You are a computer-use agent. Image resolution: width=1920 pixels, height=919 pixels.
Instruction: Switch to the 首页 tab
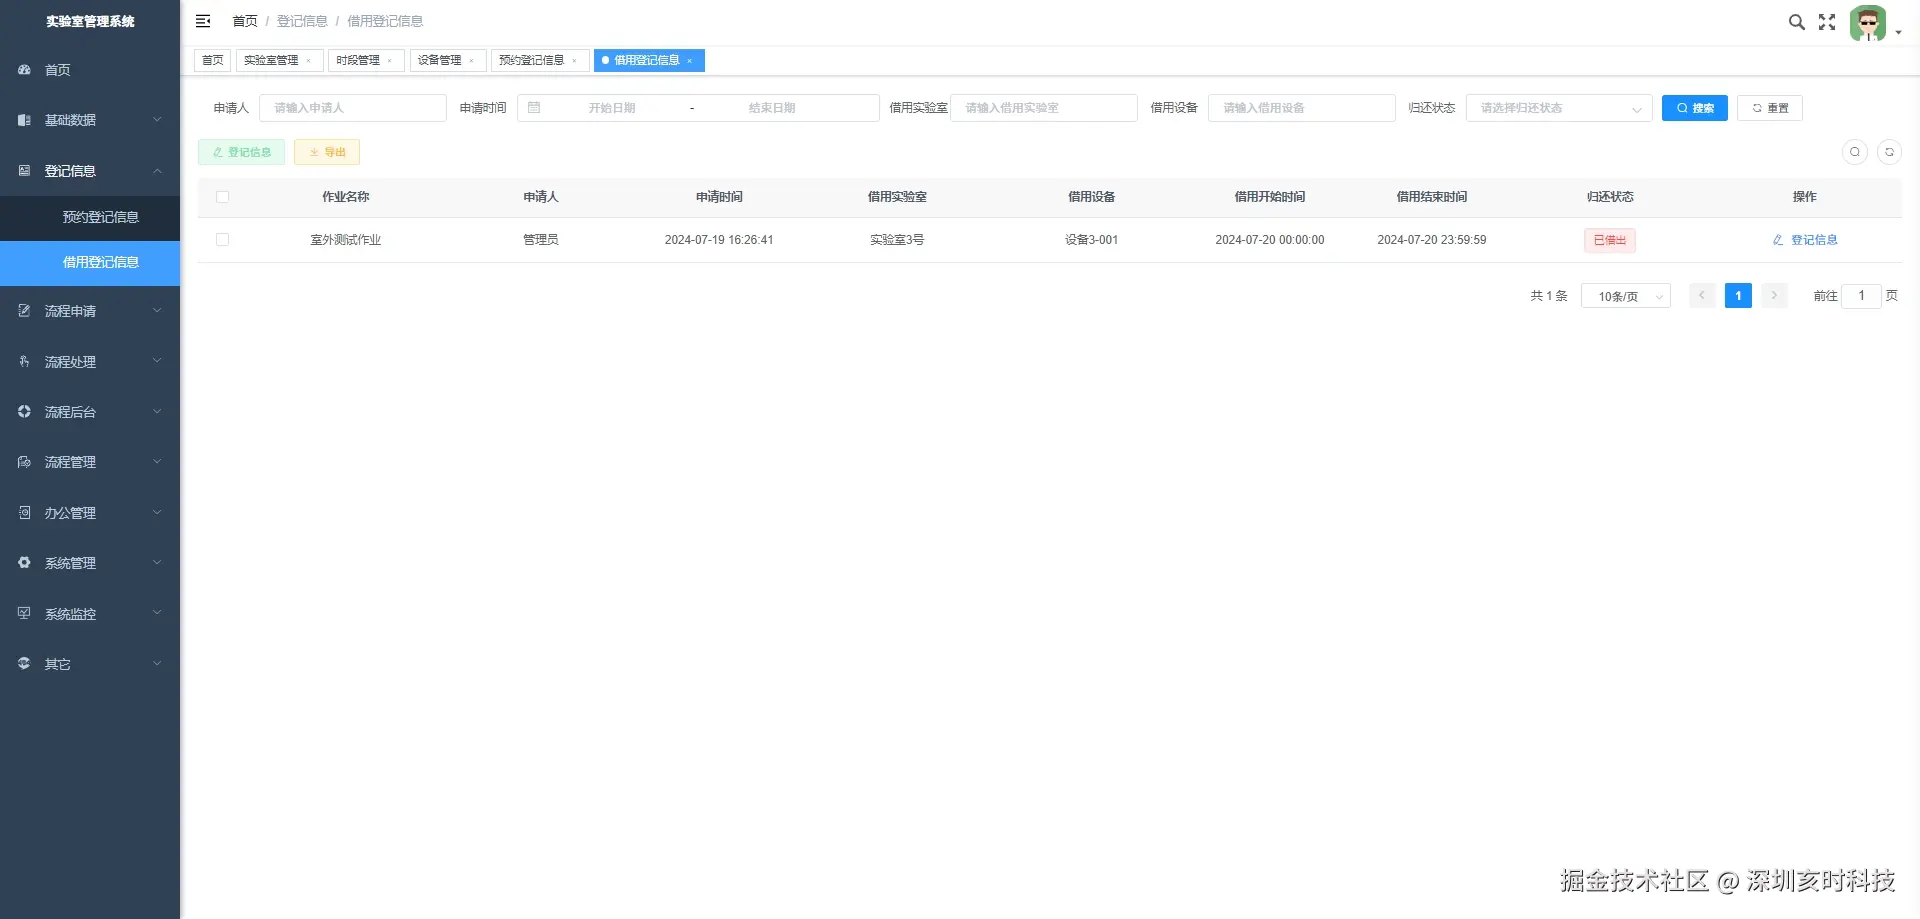(213, 61)
